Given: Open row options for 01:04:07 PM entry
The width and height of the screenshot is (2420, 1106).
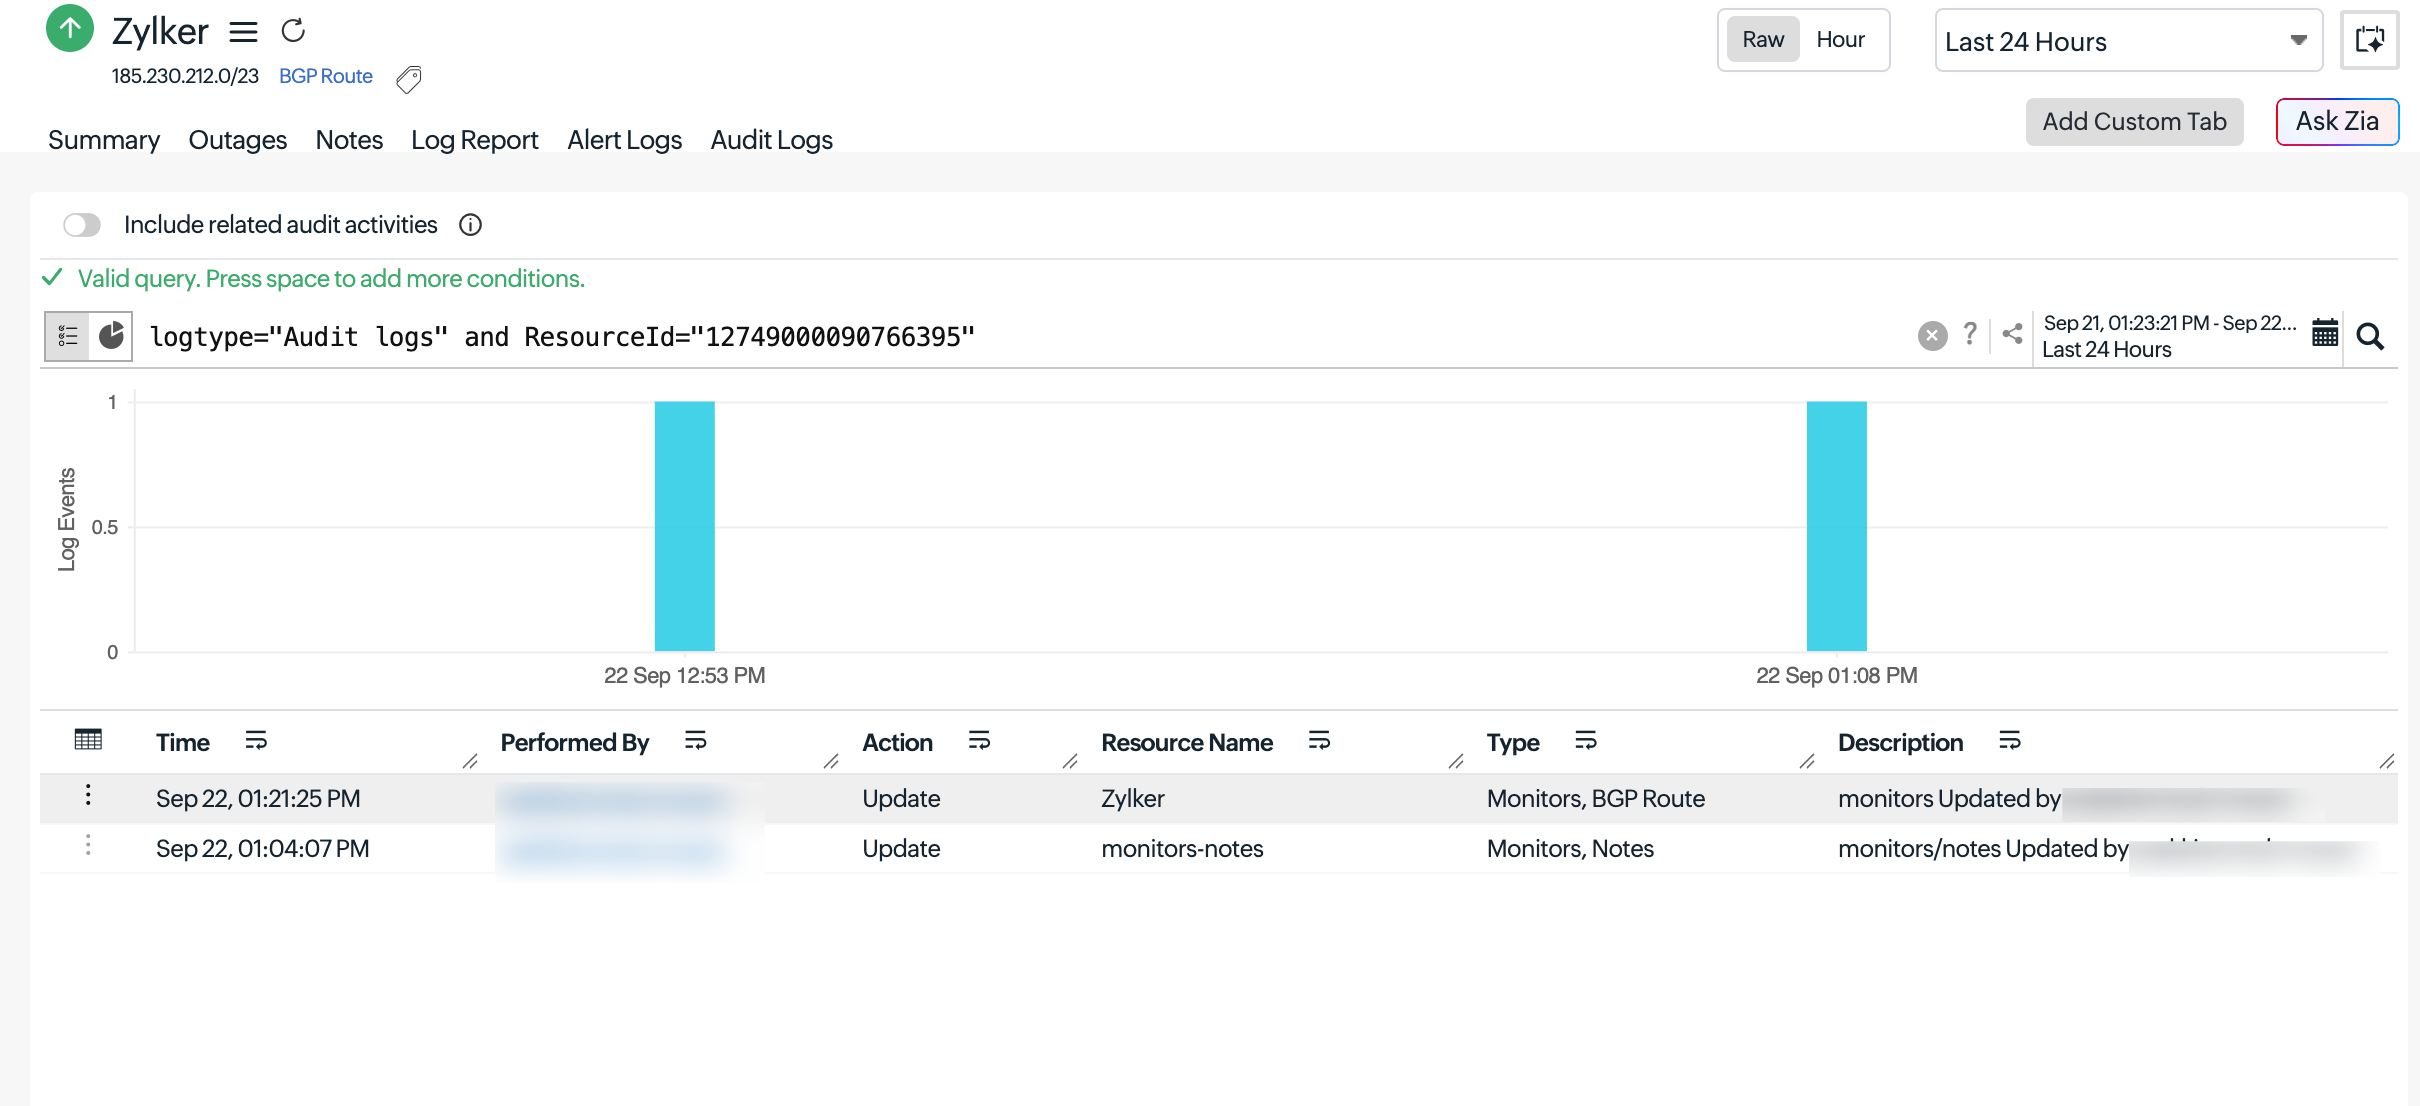Looking at the screenshot, I should (x=88, y=846).
